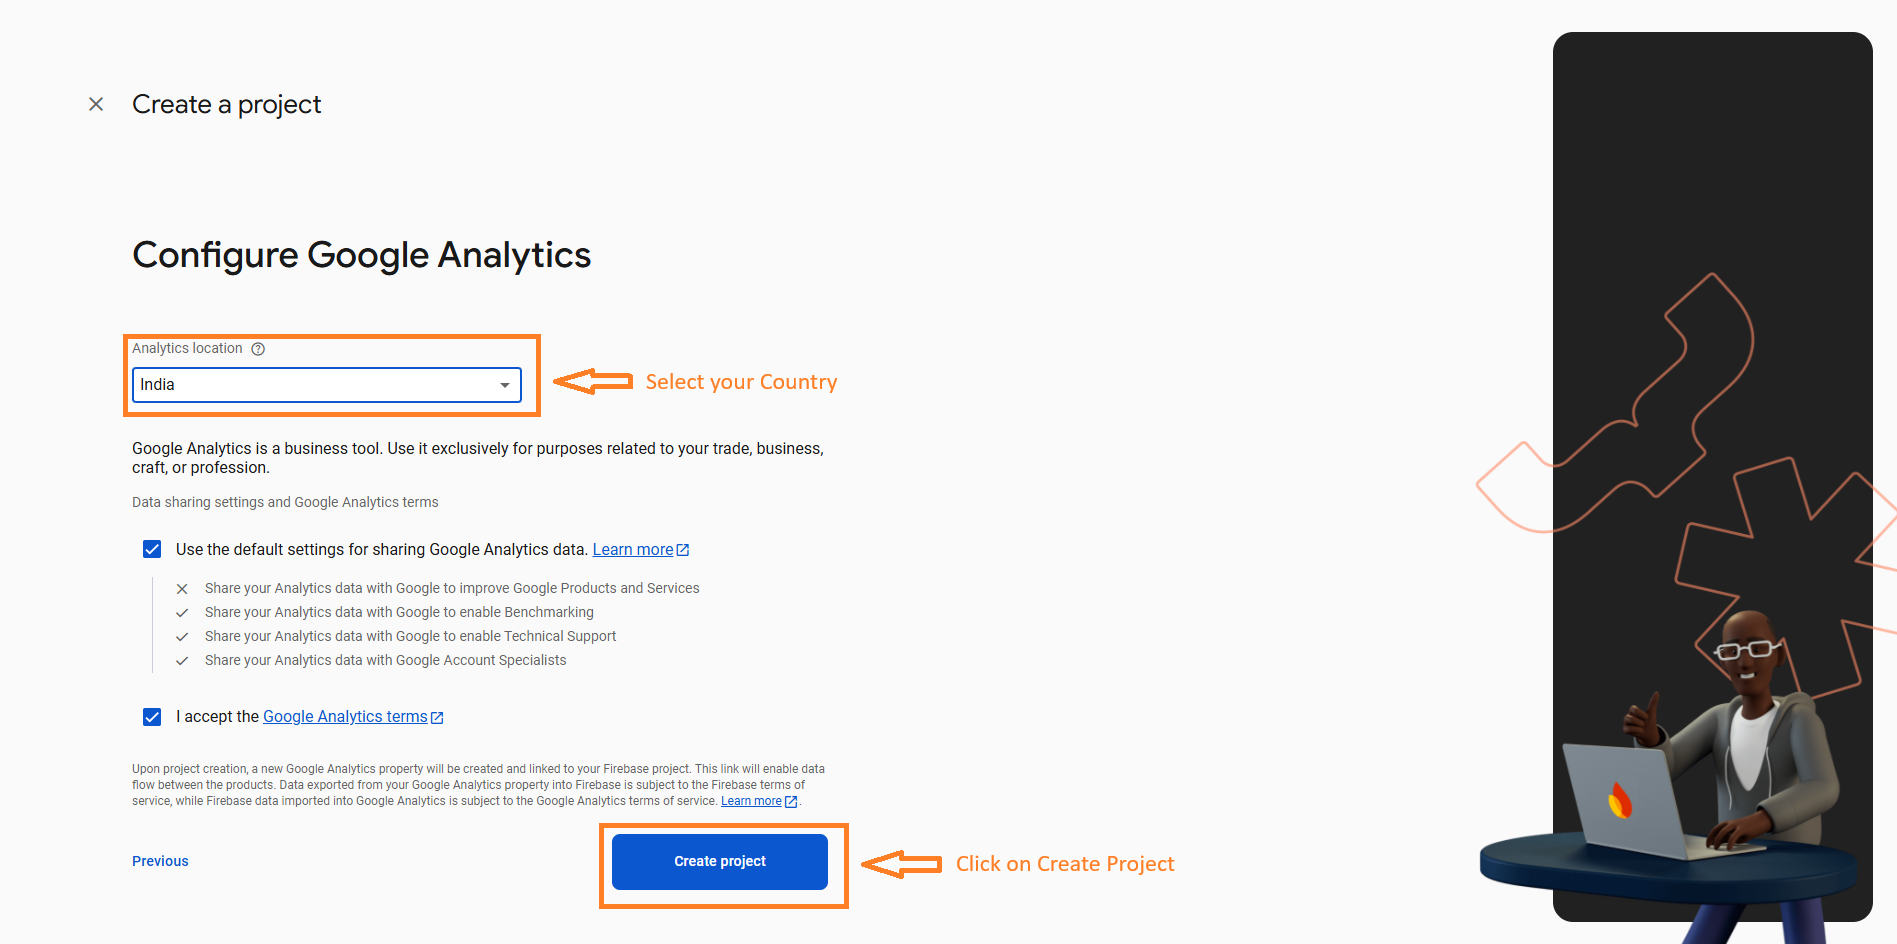Close the Create a project dialog
Viewport: 1897px width, 944px height.
(x=96, y=104)
